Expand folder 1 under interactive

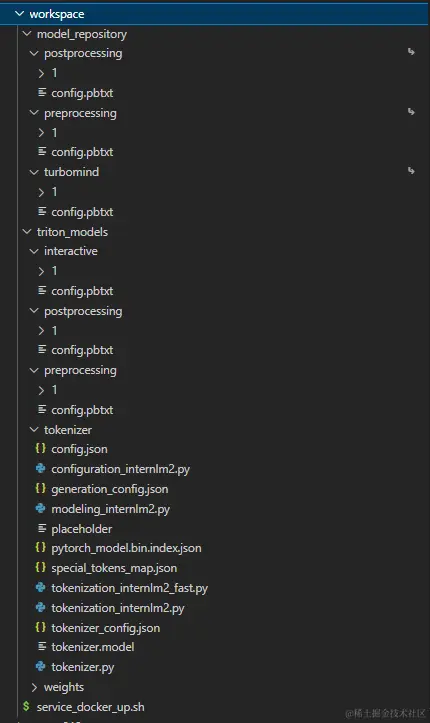[41, 271]
